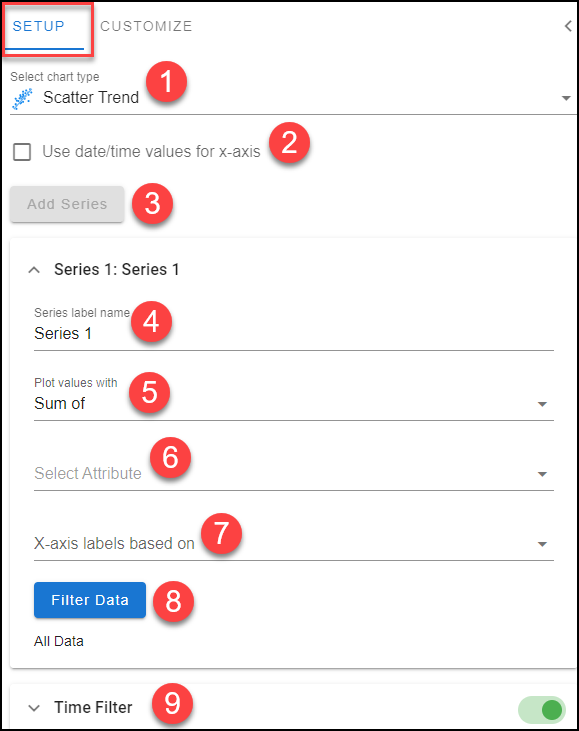Screen dimensions: 579x731
Task: Click the Add Series button
Action: (x=67, y=204)
